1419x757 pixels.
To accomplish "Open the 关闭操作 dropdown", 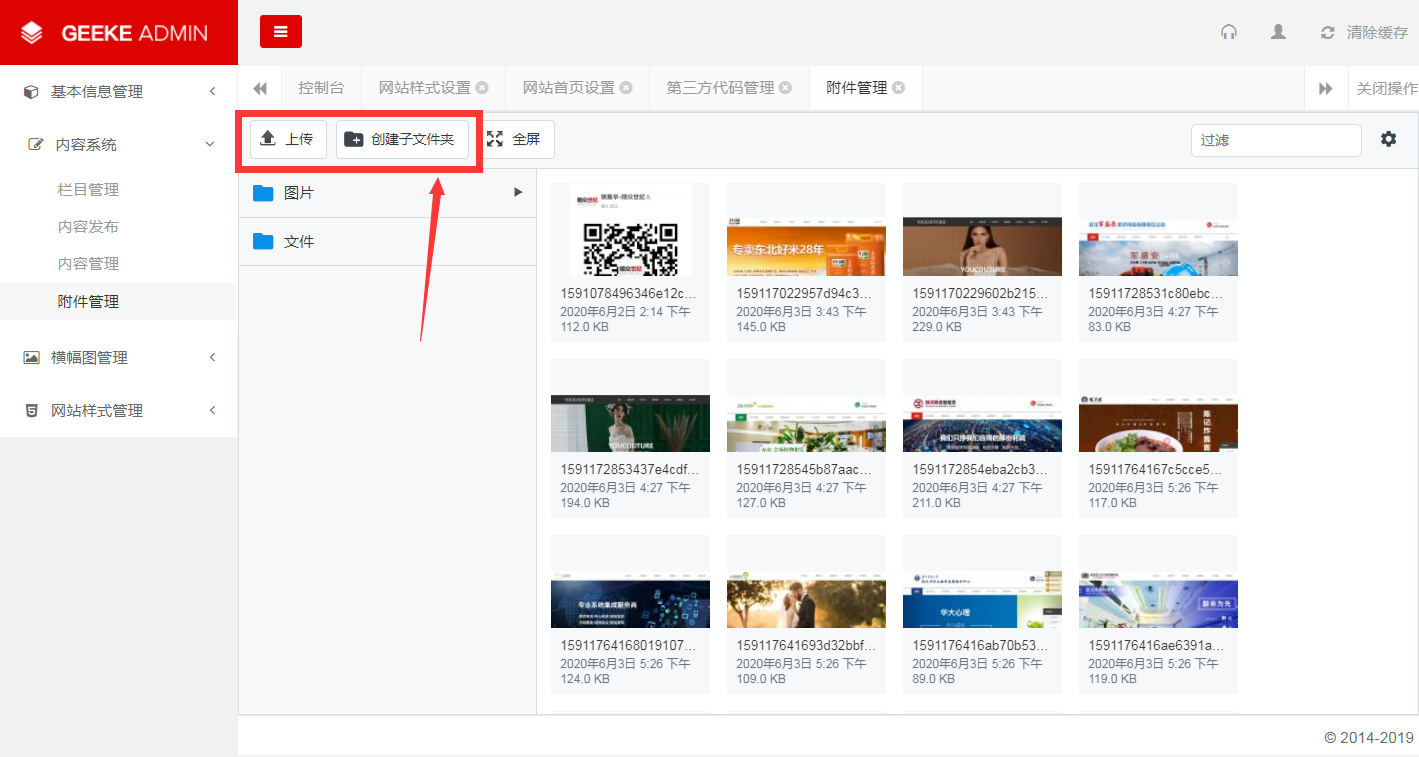I will click(1384, 88).
